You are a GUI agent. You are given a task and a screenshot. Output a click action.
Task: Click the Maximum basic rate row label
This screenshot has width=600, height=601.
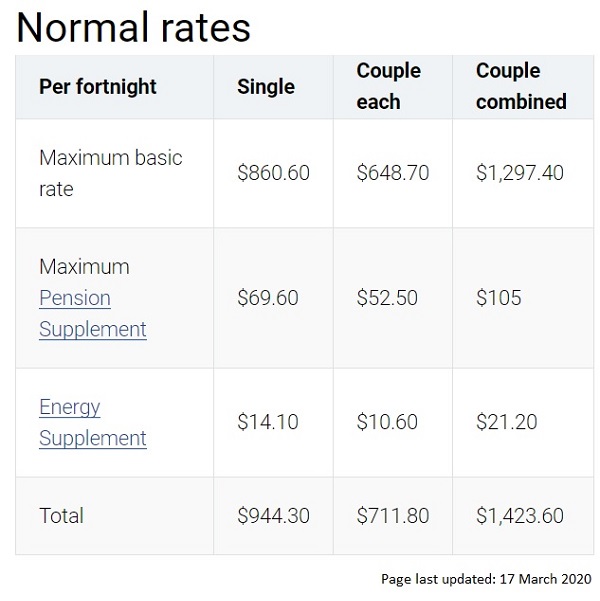click(110, 173)
